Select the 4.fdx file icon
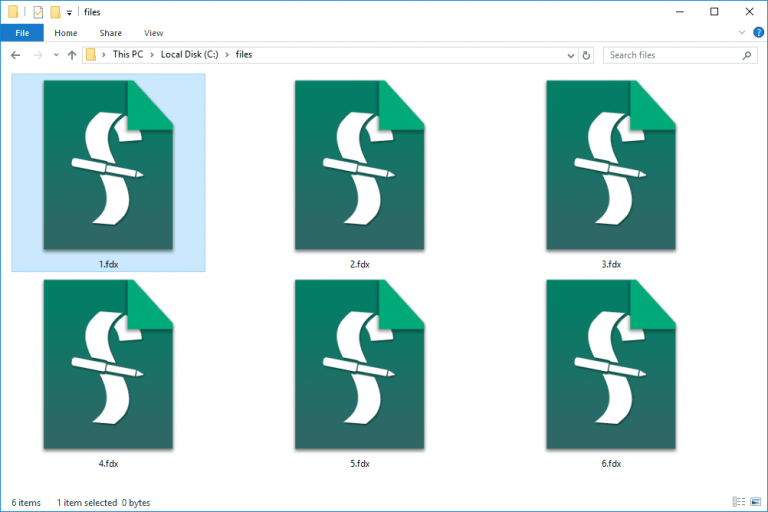768x512 pixels. 108,365
